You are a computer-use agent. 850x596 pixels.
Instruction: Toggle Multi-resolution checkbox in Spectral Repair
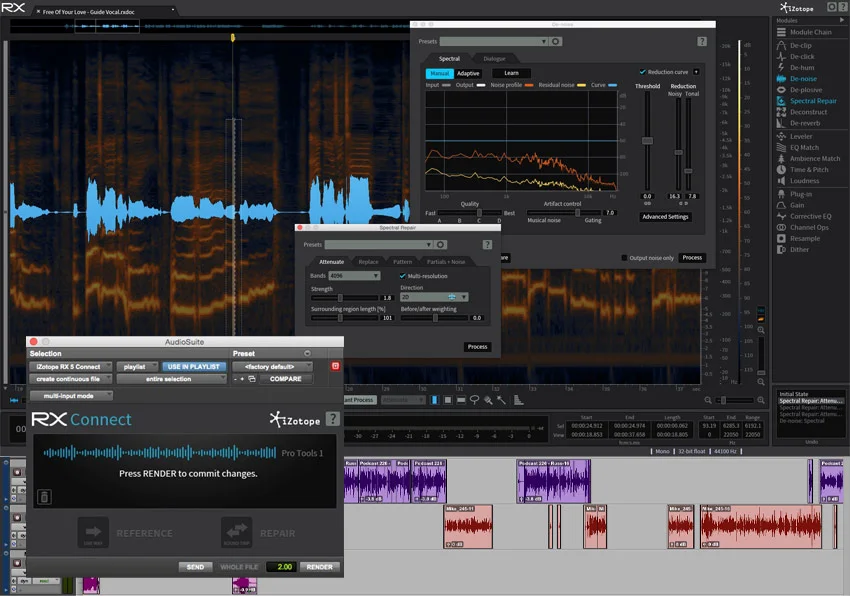(x=403, y=276)
